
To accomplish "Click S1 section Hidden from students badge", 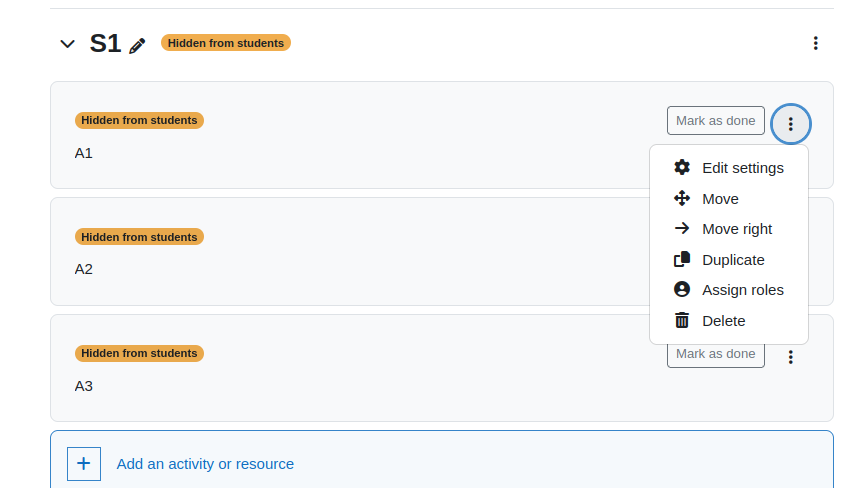I will [x=225, y=43].
